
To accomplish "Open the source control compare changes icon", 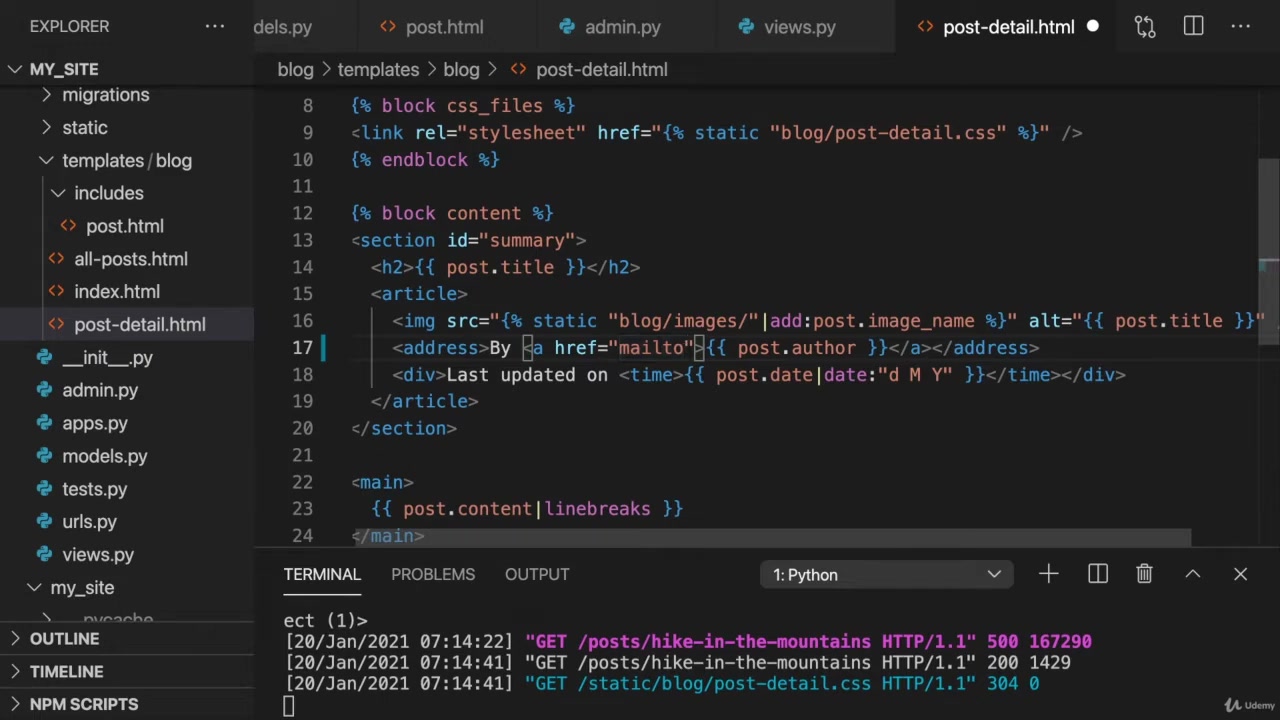I will pos(1145,27).
